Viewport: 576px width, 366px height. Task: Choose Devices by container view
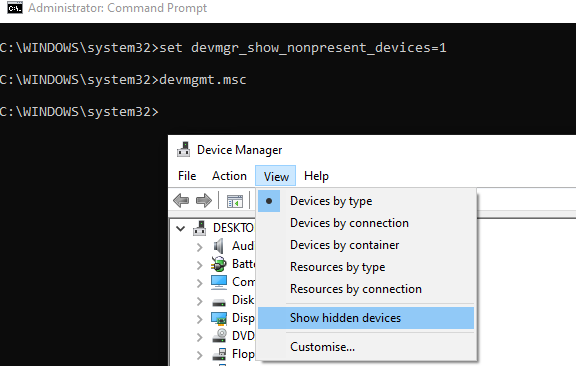pos(366,245)
